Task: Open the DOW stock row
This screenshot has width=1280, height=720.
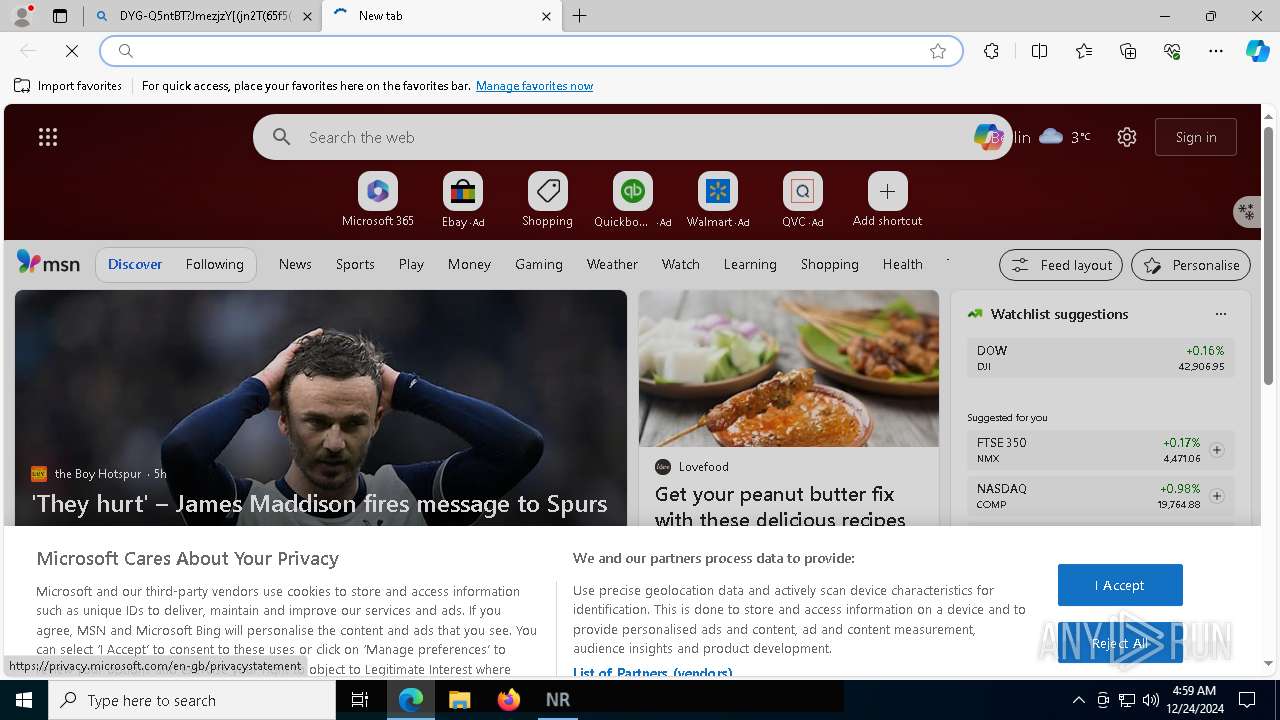Action: 1100,358
